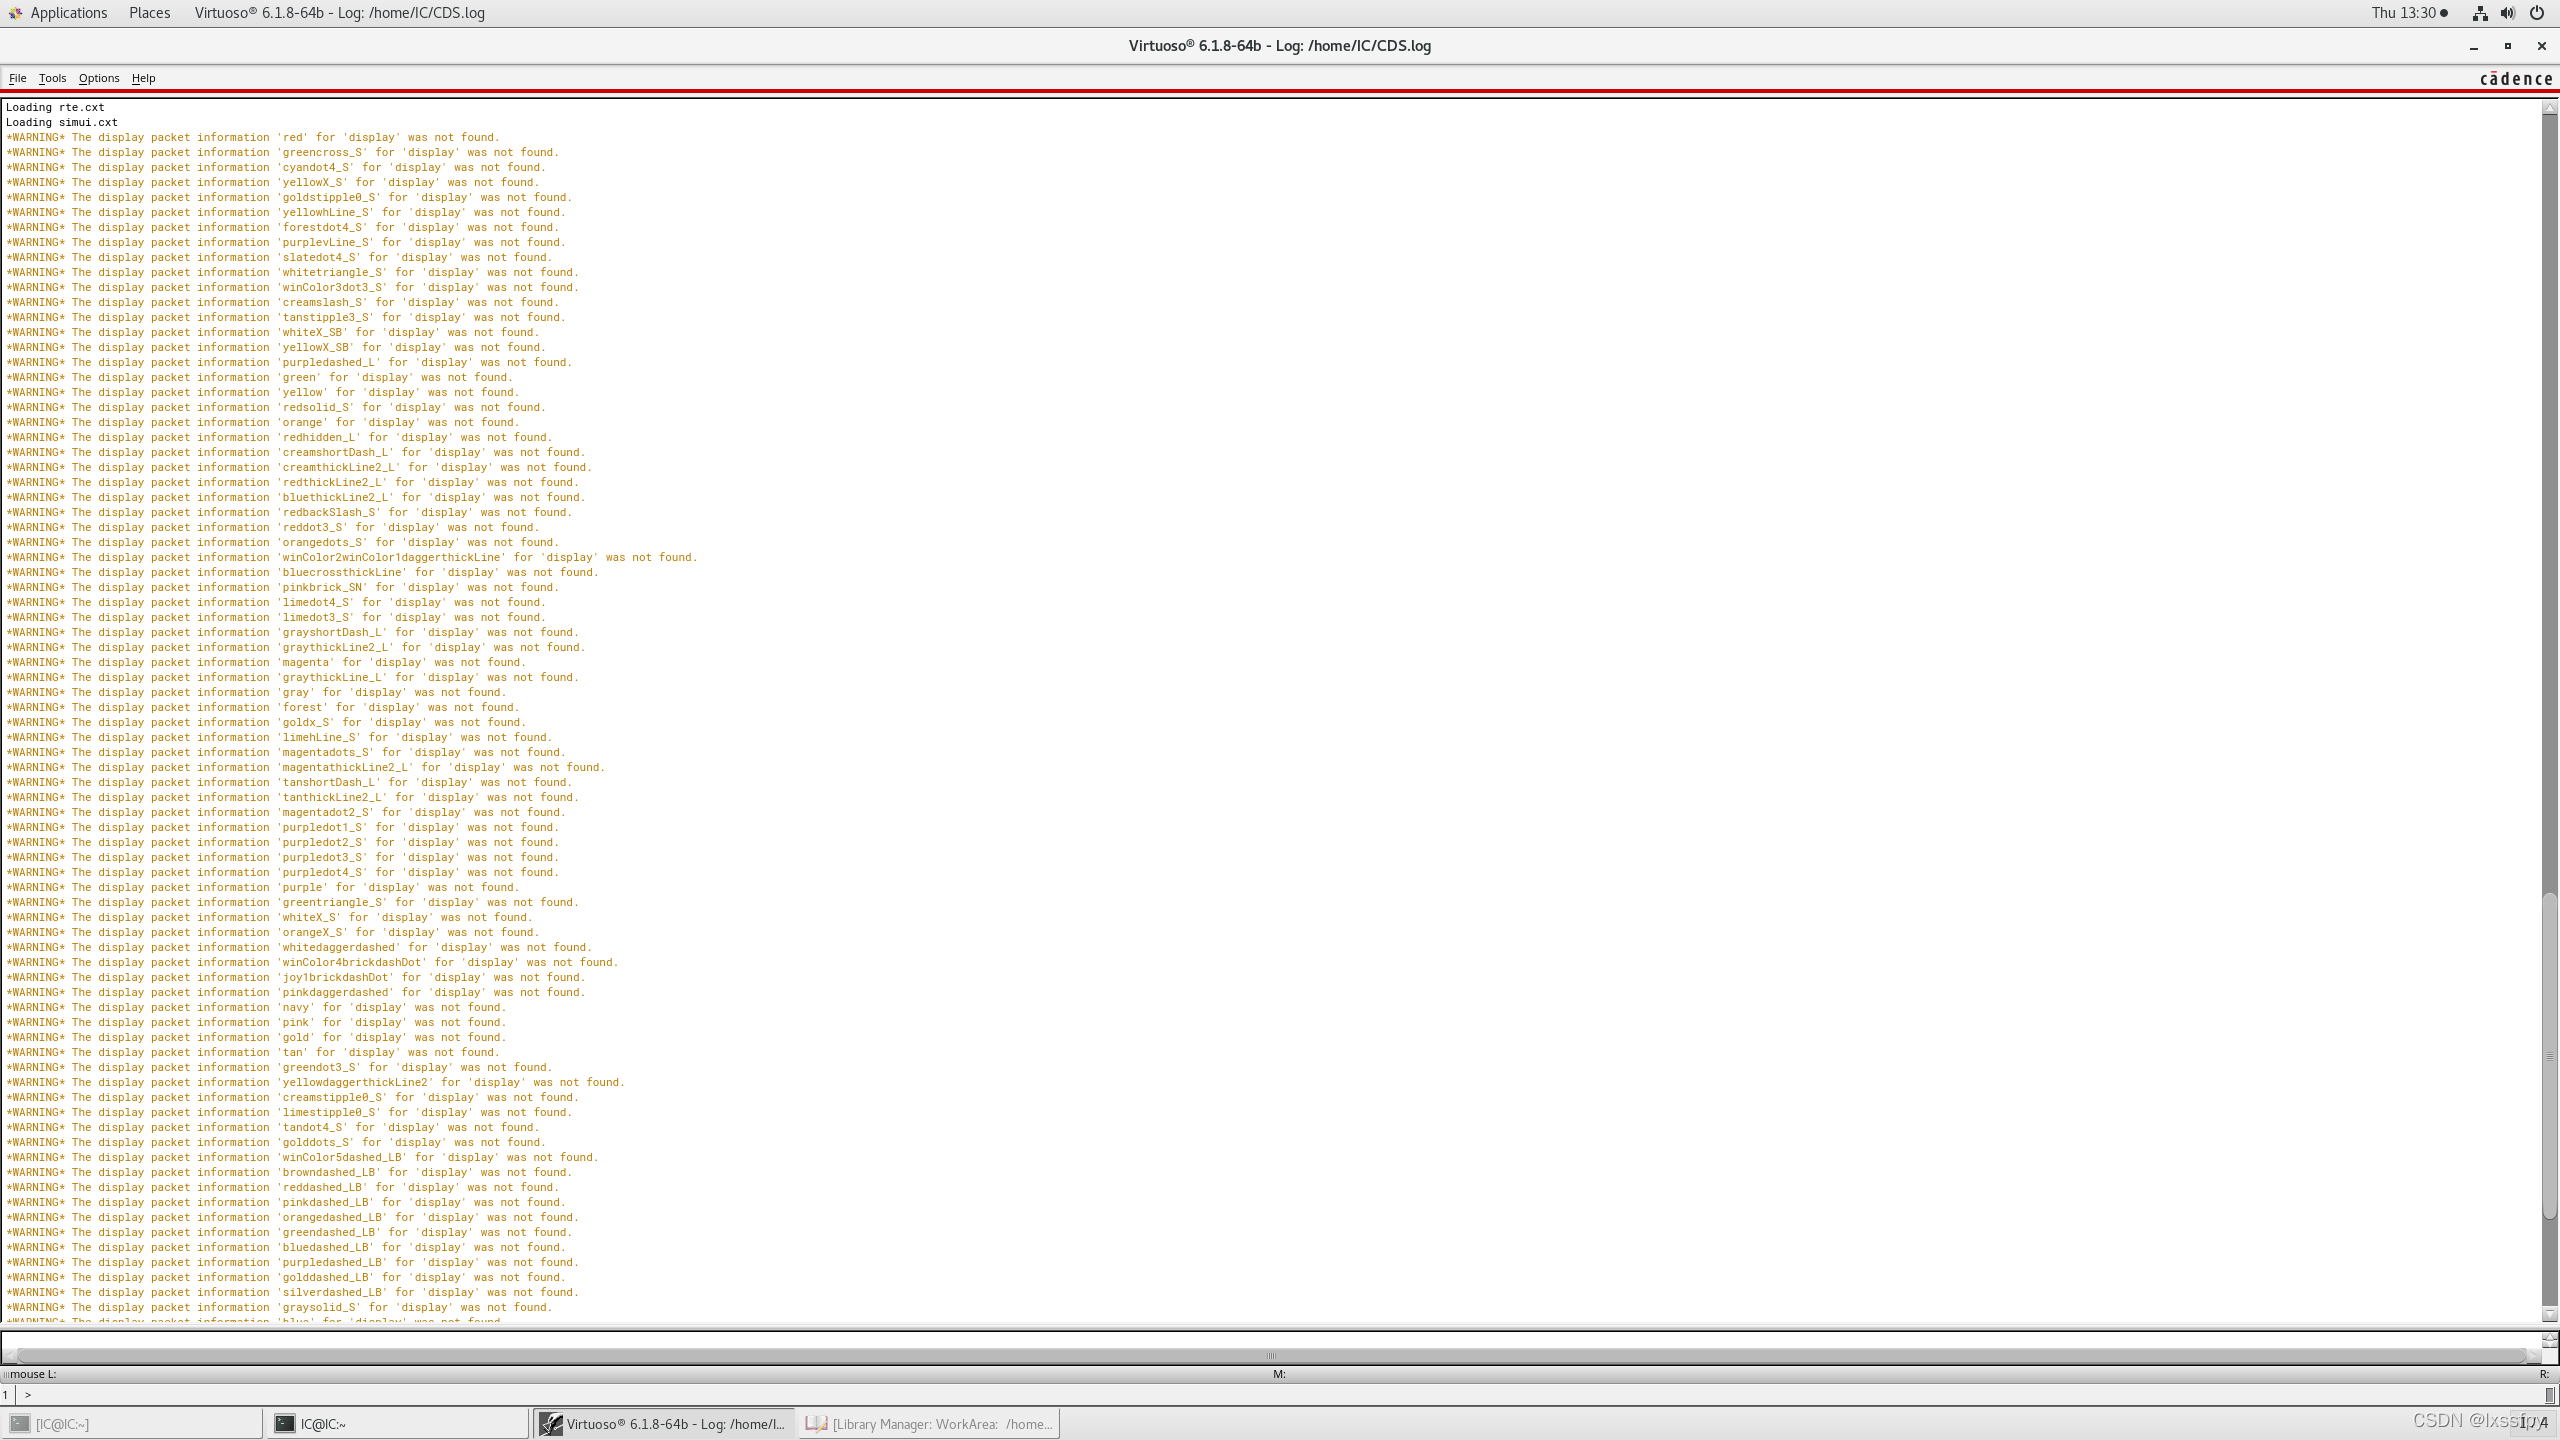Click the warning line for 'navy' packet
The width and height of the screenshot is (2560, 1440).
click(x=256, y=1007)
